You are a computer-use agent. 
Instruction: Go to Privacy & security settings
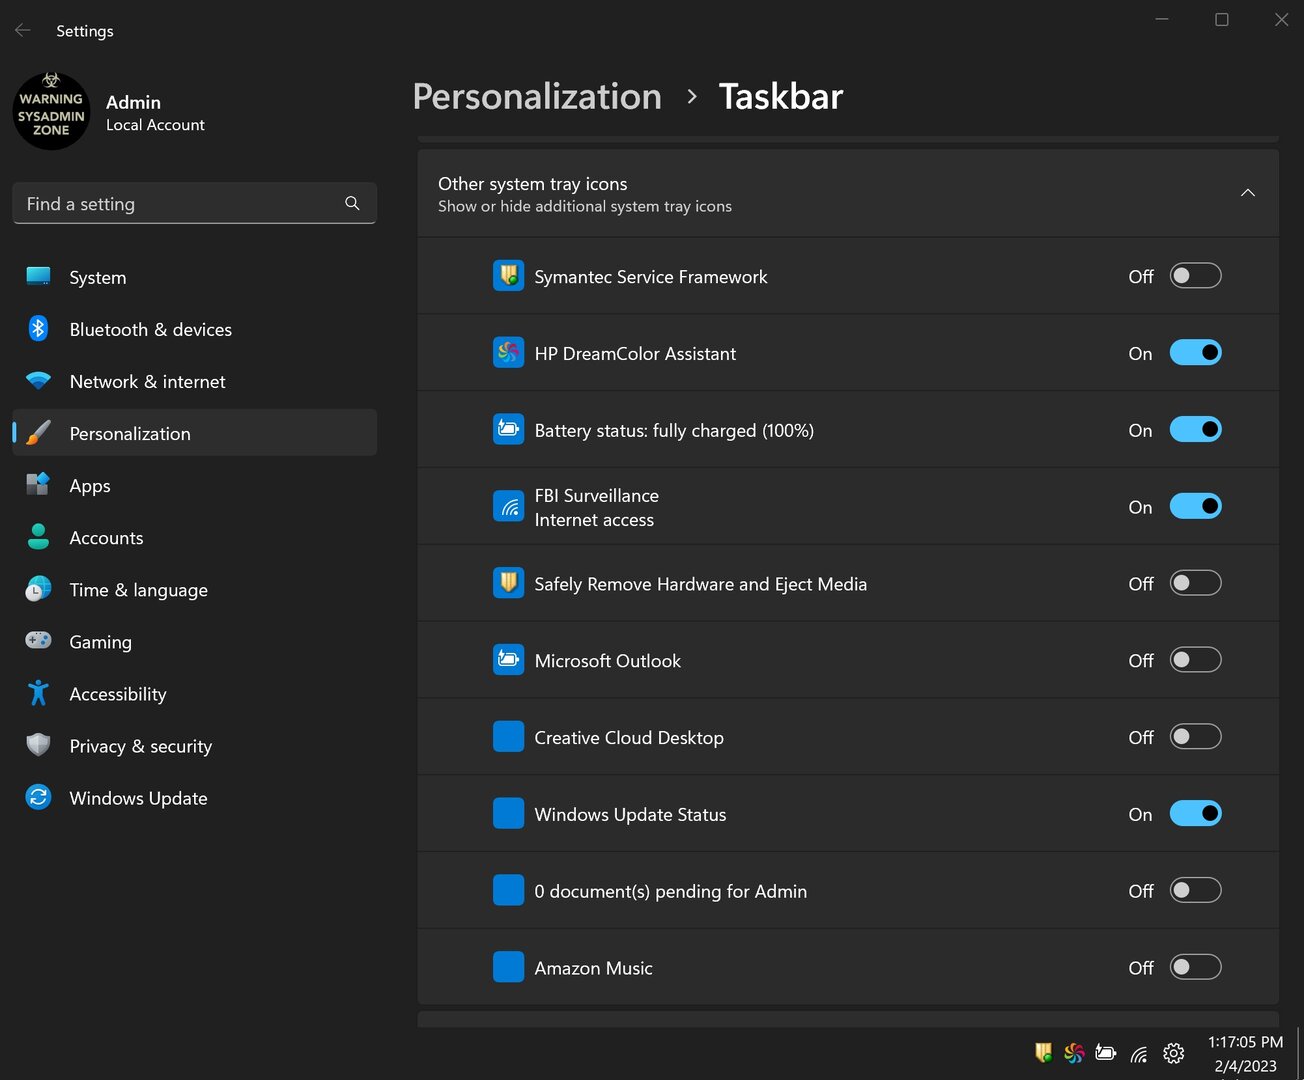195,745
